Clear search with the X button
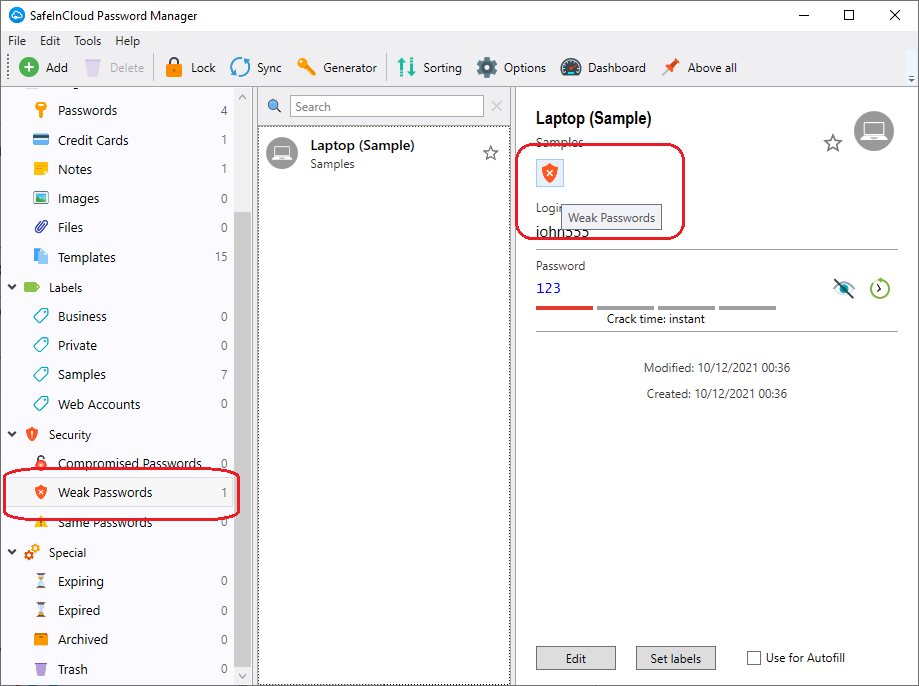The width and height of the screenshot is (919, 686). pyautogui.click(x=496, y=106)
